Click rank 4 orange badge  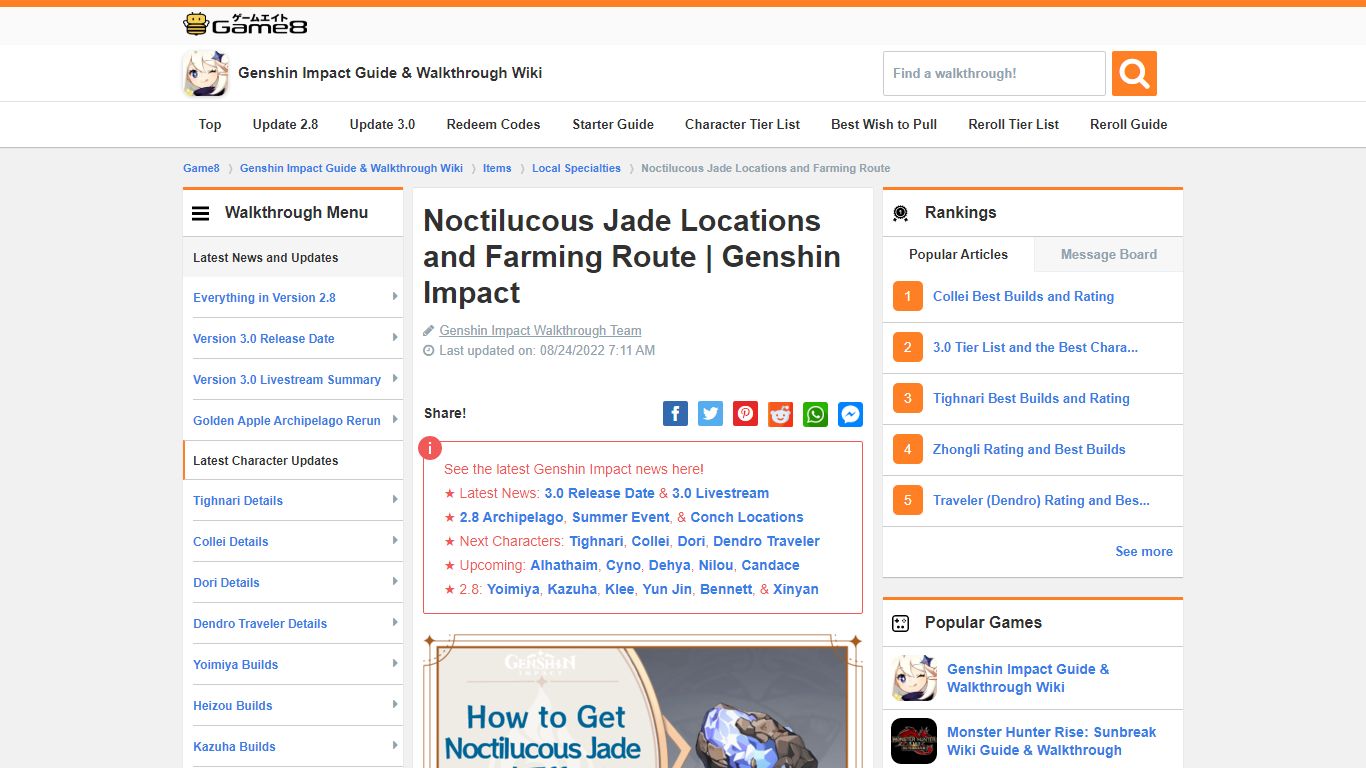click(908, 449)
